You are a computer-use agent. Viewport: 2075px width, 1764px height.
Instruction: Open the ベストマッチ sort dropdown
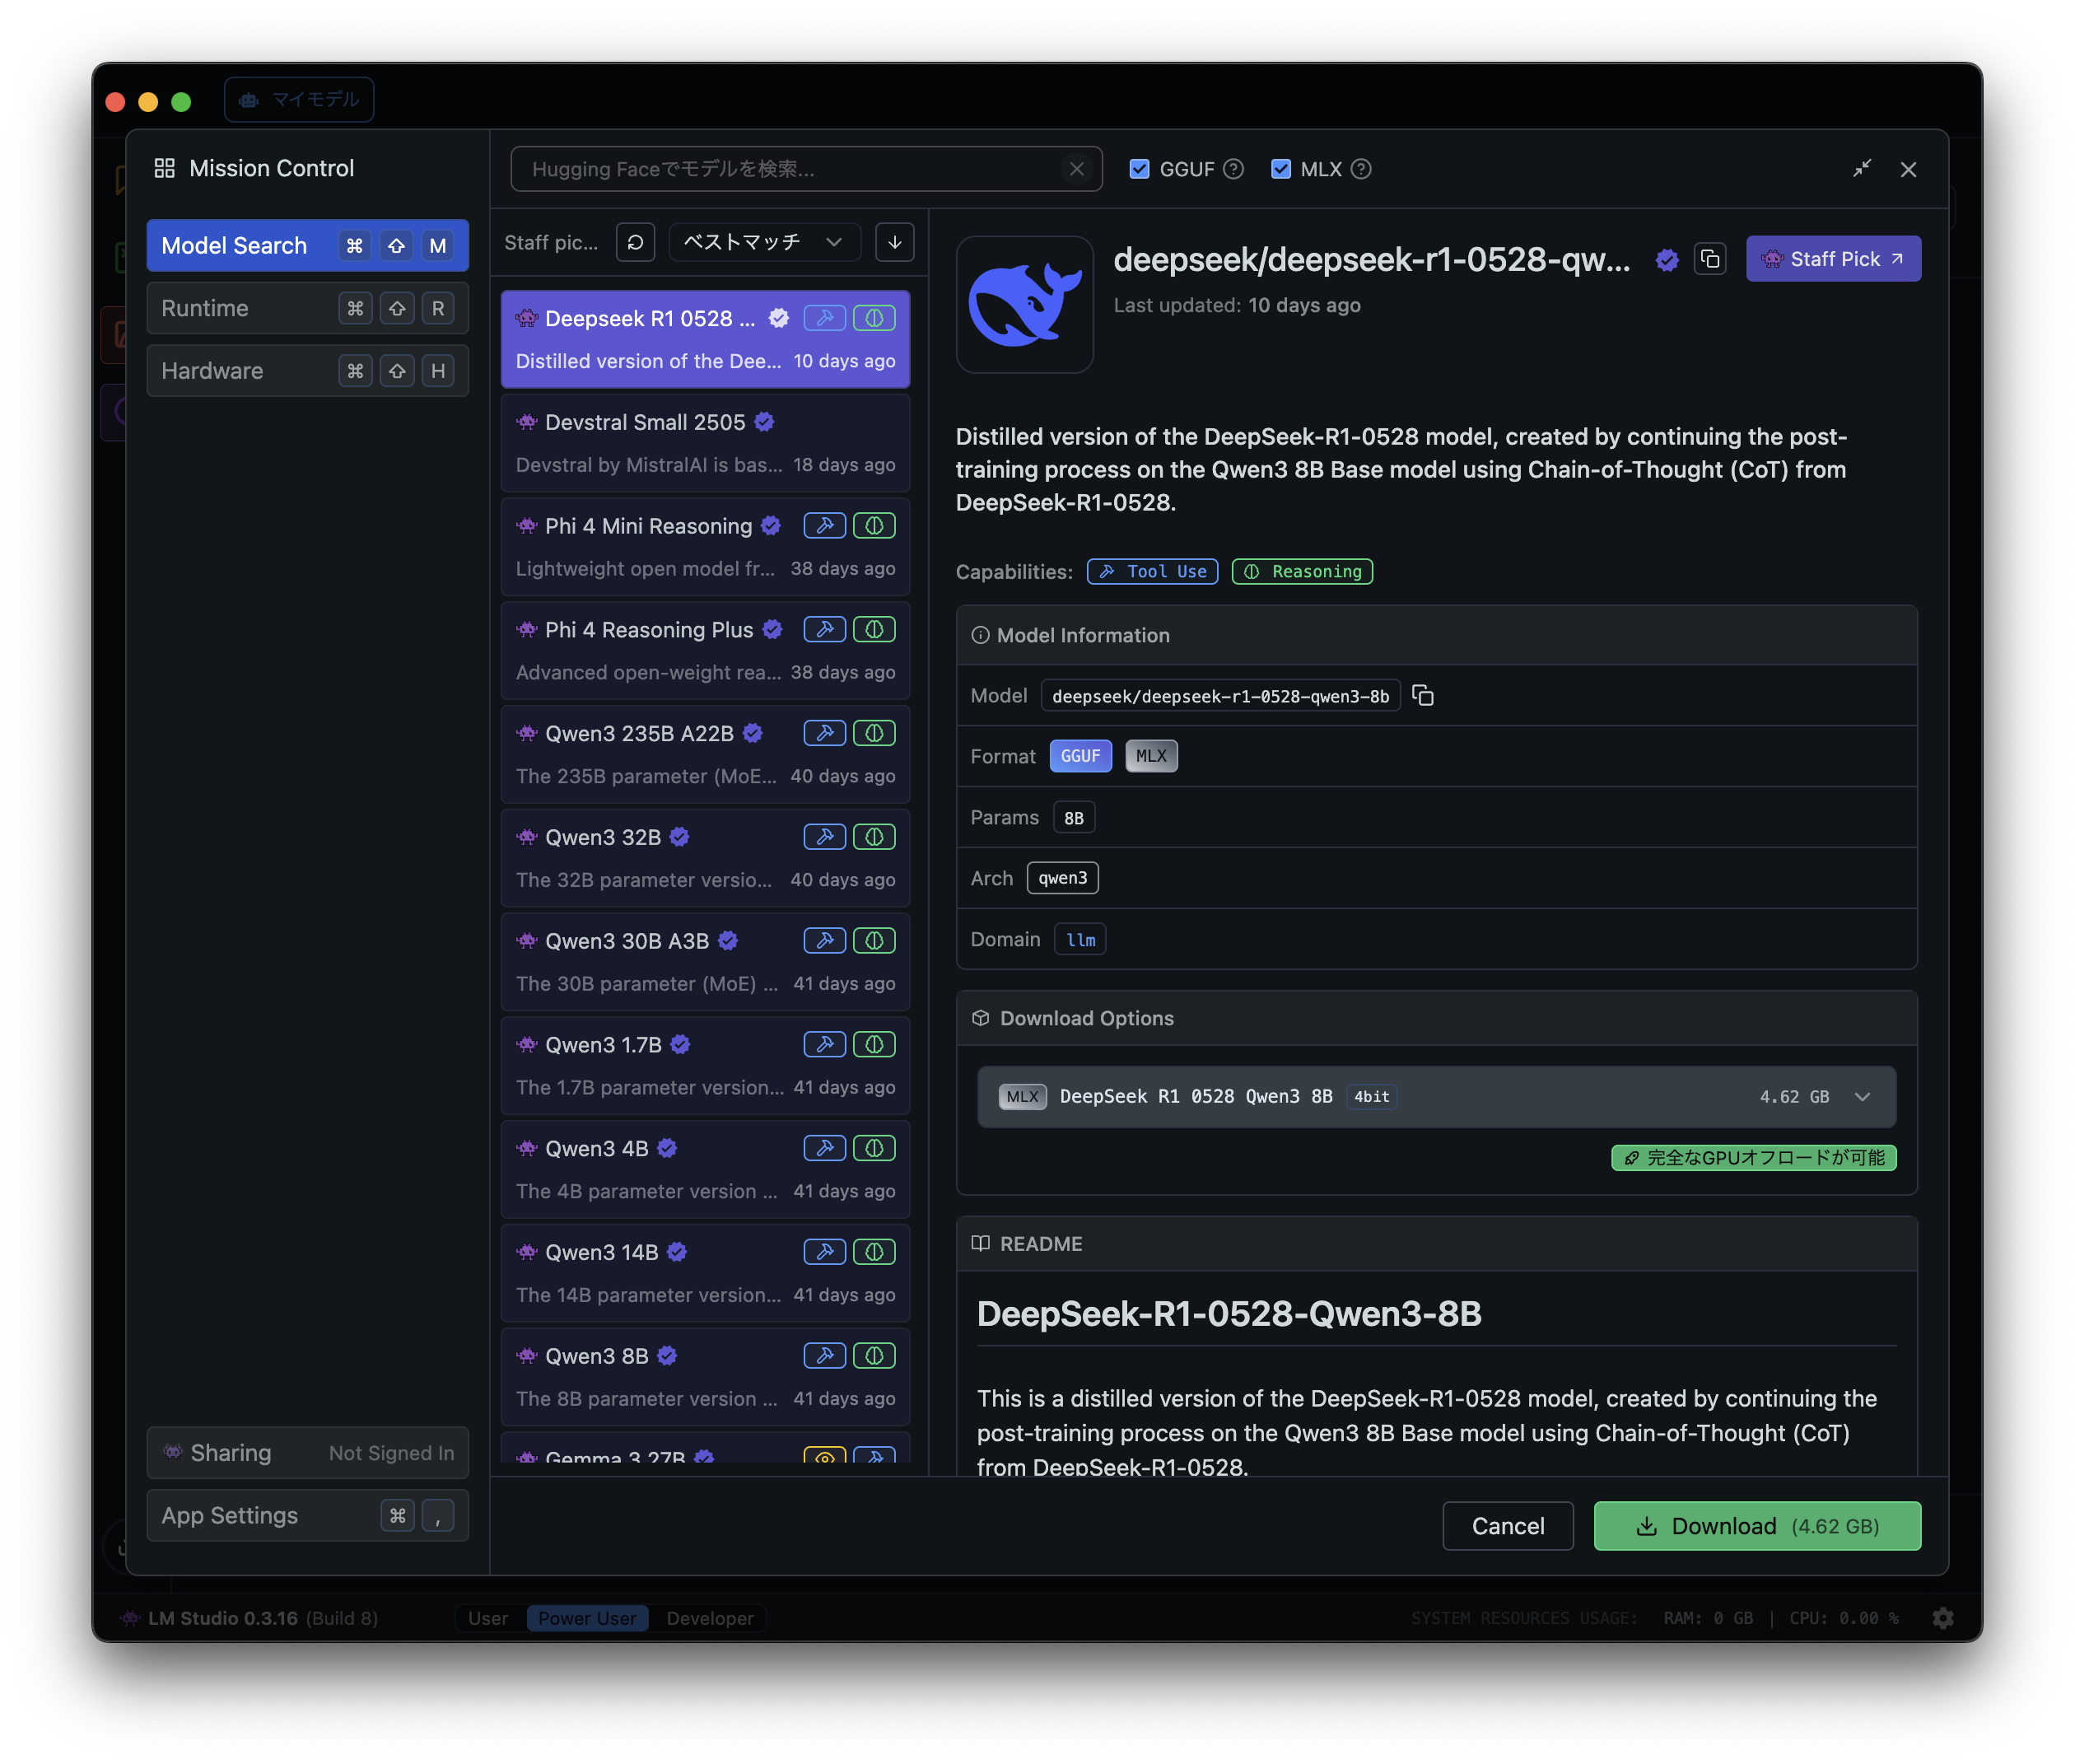[763, 243]
